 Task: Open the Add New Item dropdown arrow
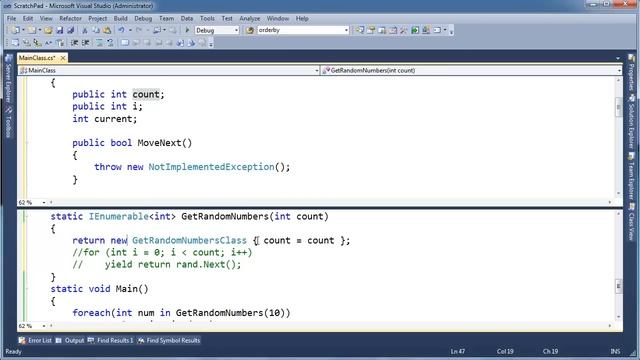point(40,30)
